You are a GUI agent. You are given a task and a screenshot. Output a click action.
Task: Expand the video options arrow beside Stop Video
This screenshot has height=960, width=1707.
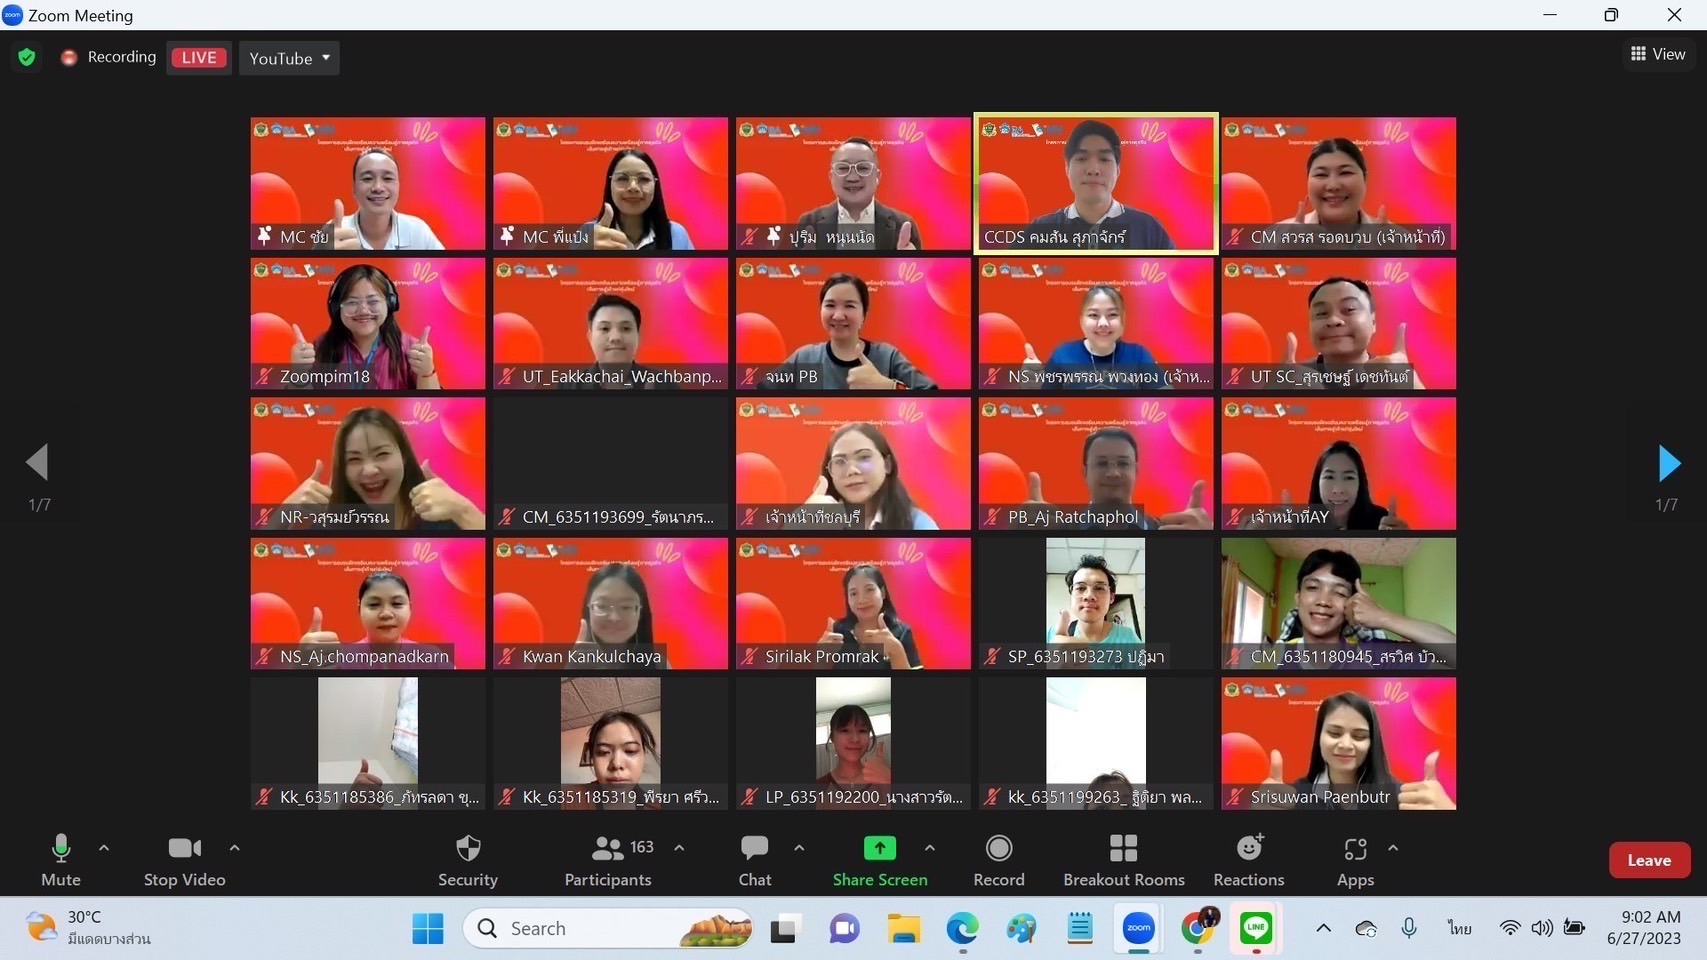234,848
